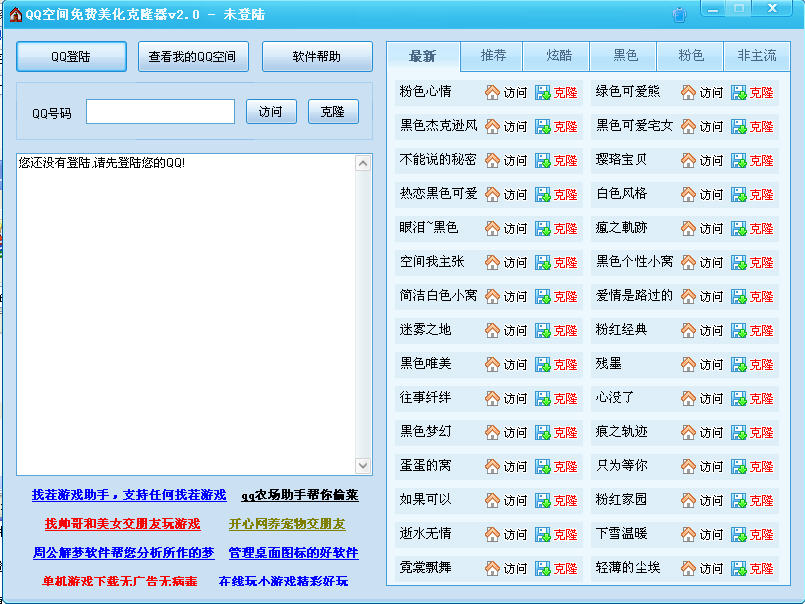Click the visit house icon for 热恋黑色可爱

(492, 194)
